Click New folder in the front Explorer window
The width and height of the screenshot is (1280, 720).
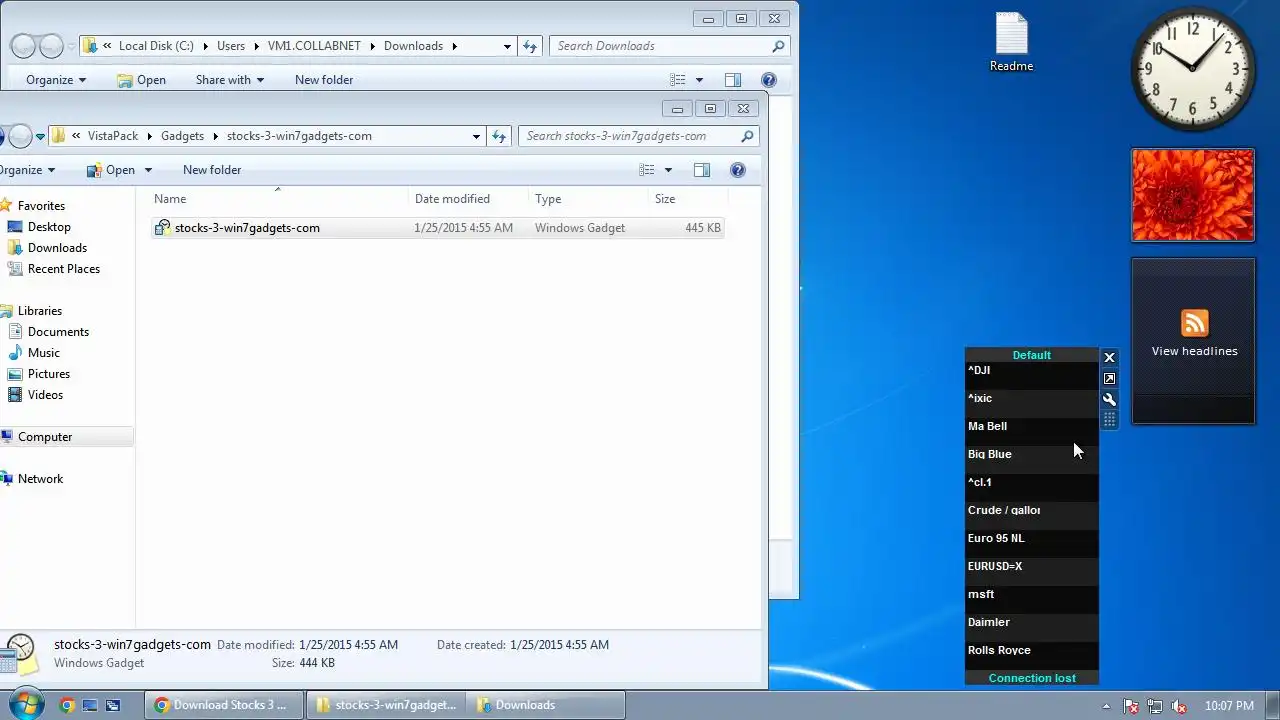[x=212, y=170]
